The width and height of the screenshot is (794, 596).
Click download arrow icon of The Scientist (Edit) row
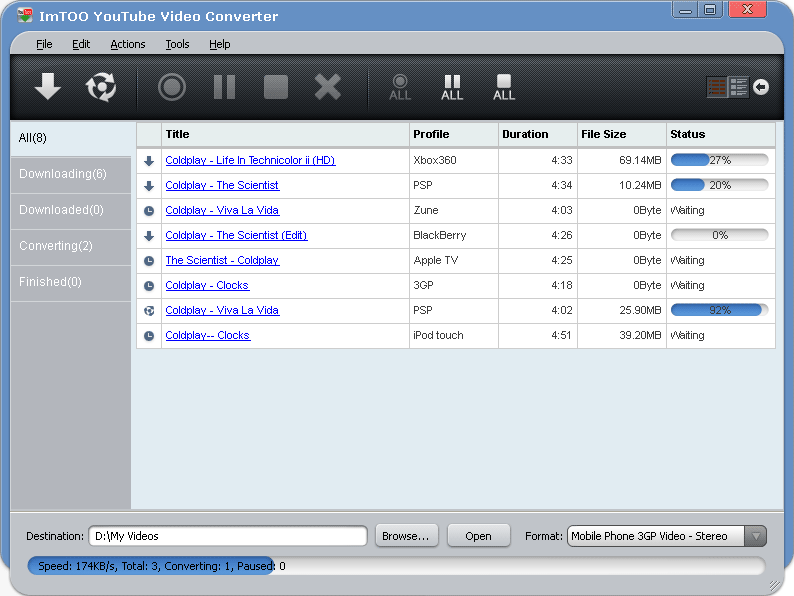[x=149, y=236]
